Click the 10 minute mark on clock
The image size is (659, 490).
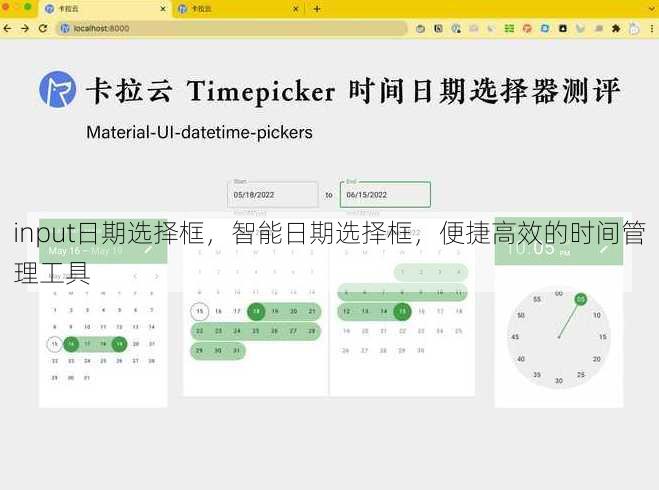tap(597, 315)
